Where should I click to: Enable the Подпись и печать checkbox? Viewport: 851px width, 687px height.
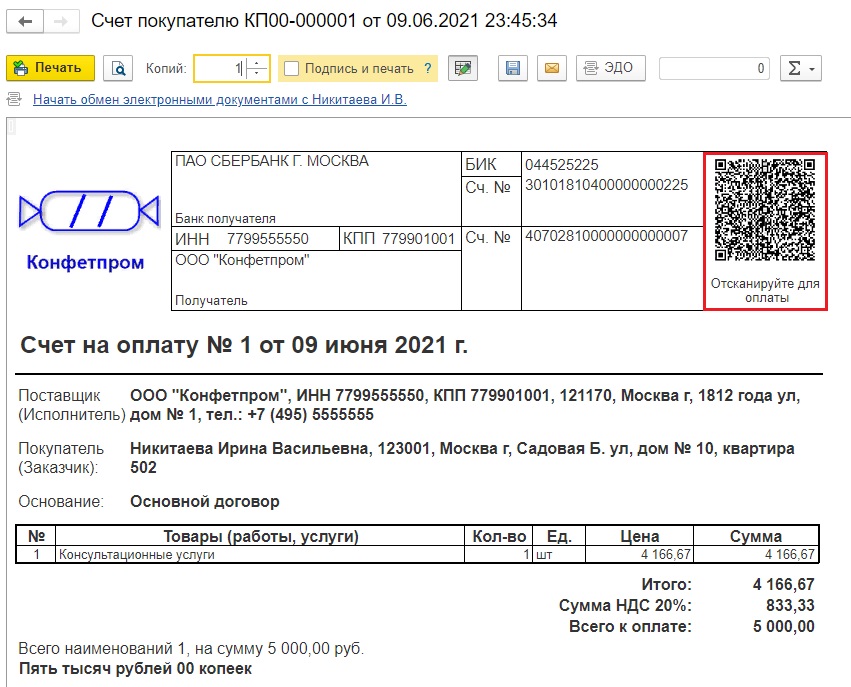coord(291,68)
